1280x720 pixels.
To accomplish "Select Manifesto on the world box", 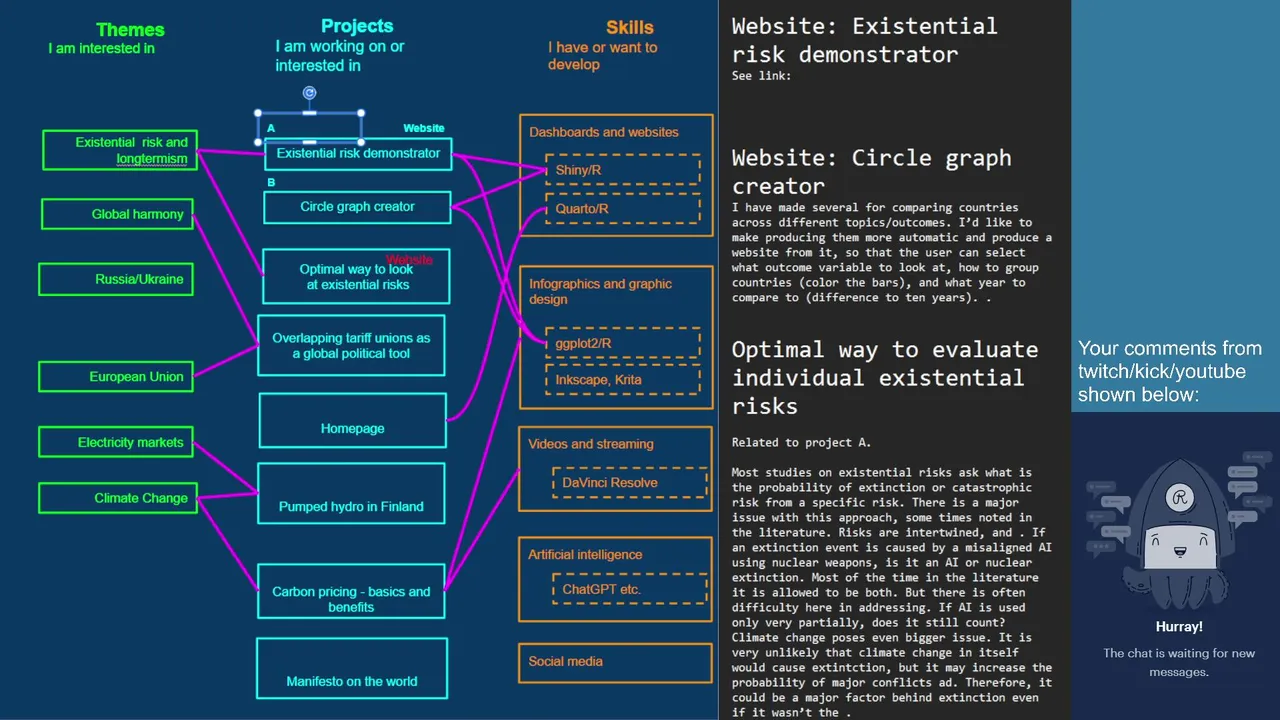I will (x=351, y=667).
